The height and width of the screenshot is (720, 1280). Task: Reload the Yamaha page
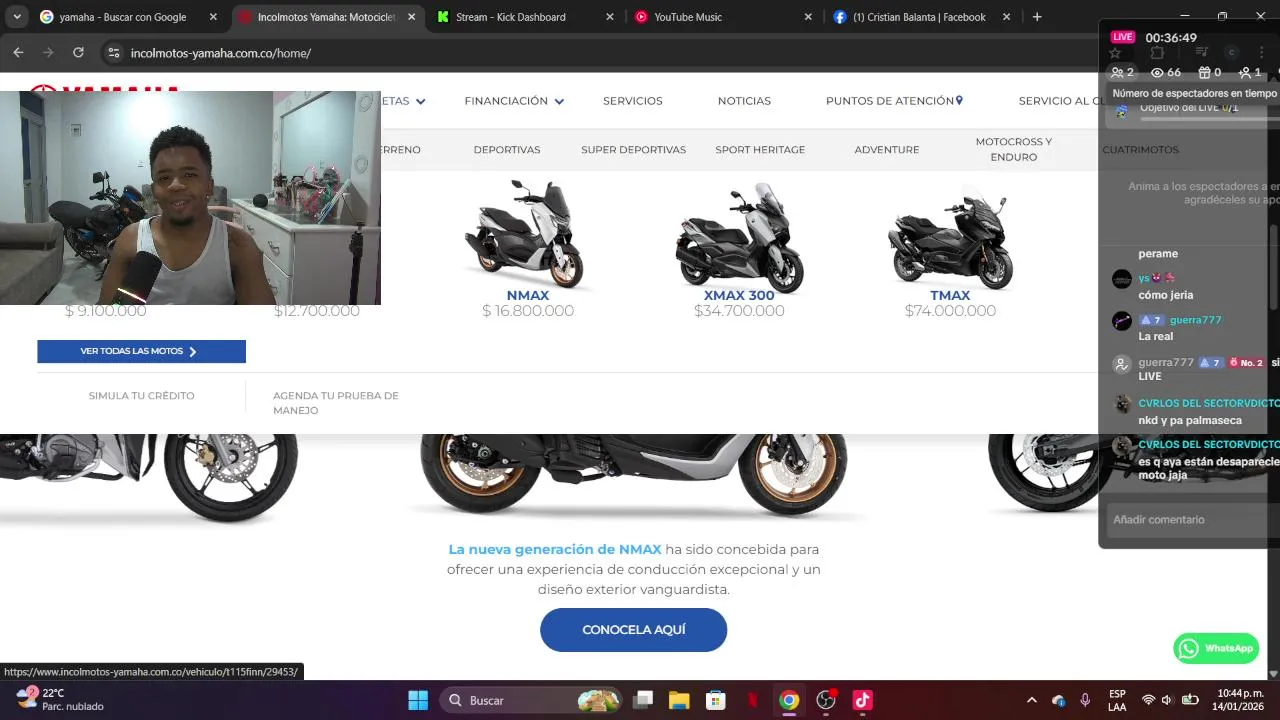(78, 53)
